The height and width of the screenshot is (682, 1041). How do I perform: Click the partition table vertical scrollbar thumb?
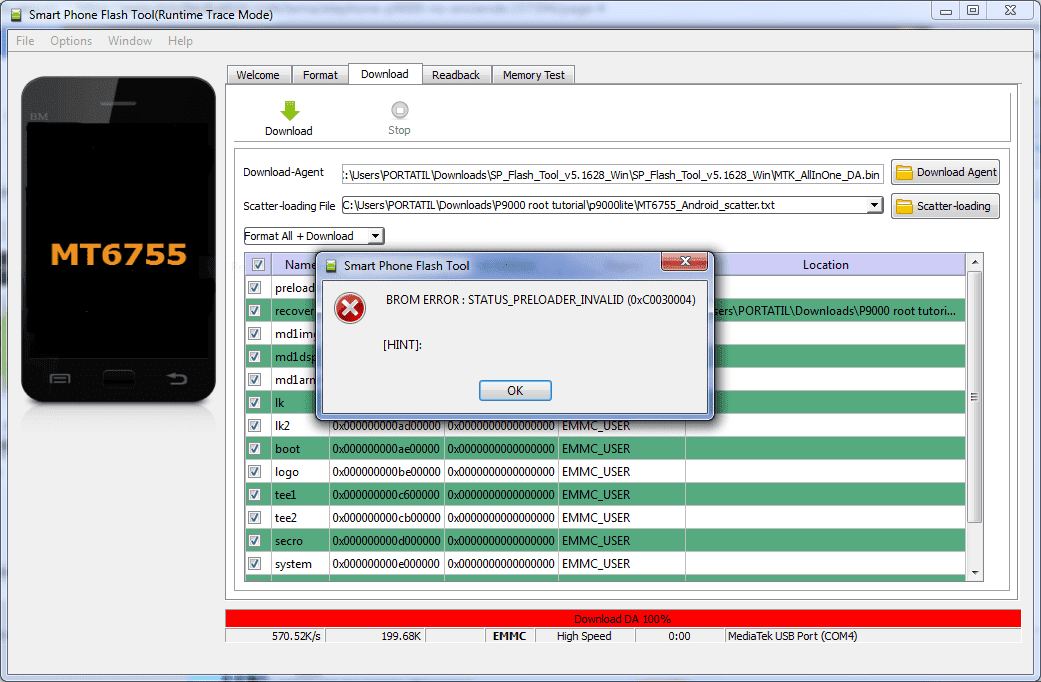tap(975, 397)
